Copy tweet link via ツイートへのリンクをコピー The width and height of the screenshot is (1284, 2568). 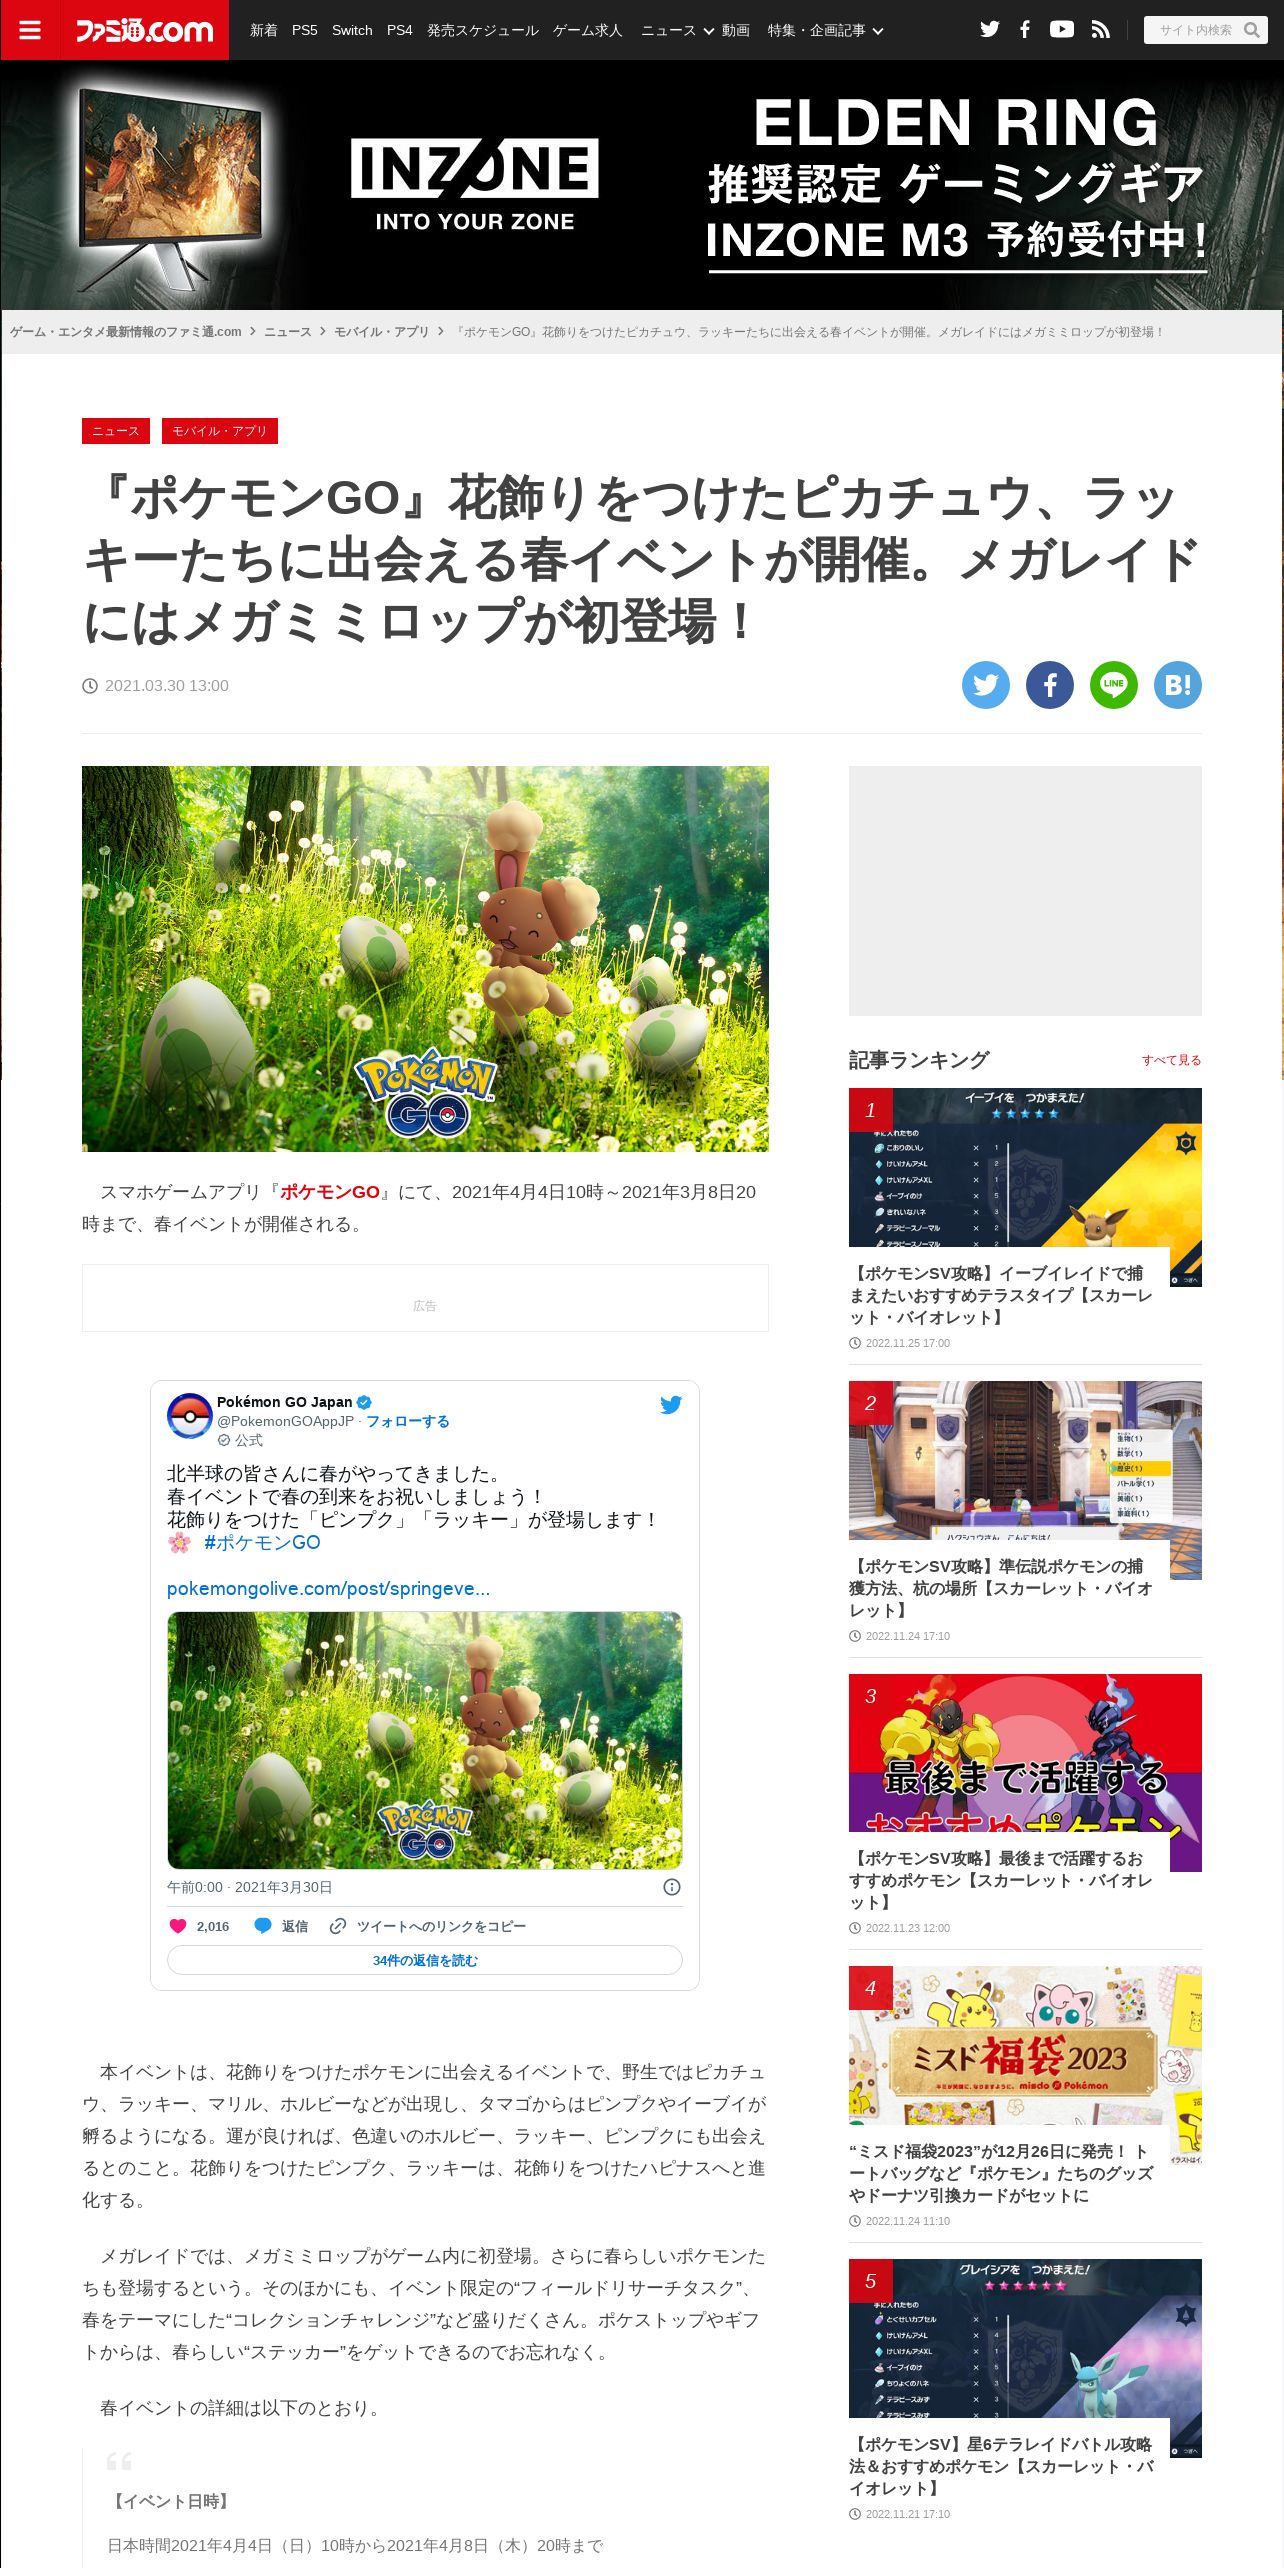point(427,1926)
